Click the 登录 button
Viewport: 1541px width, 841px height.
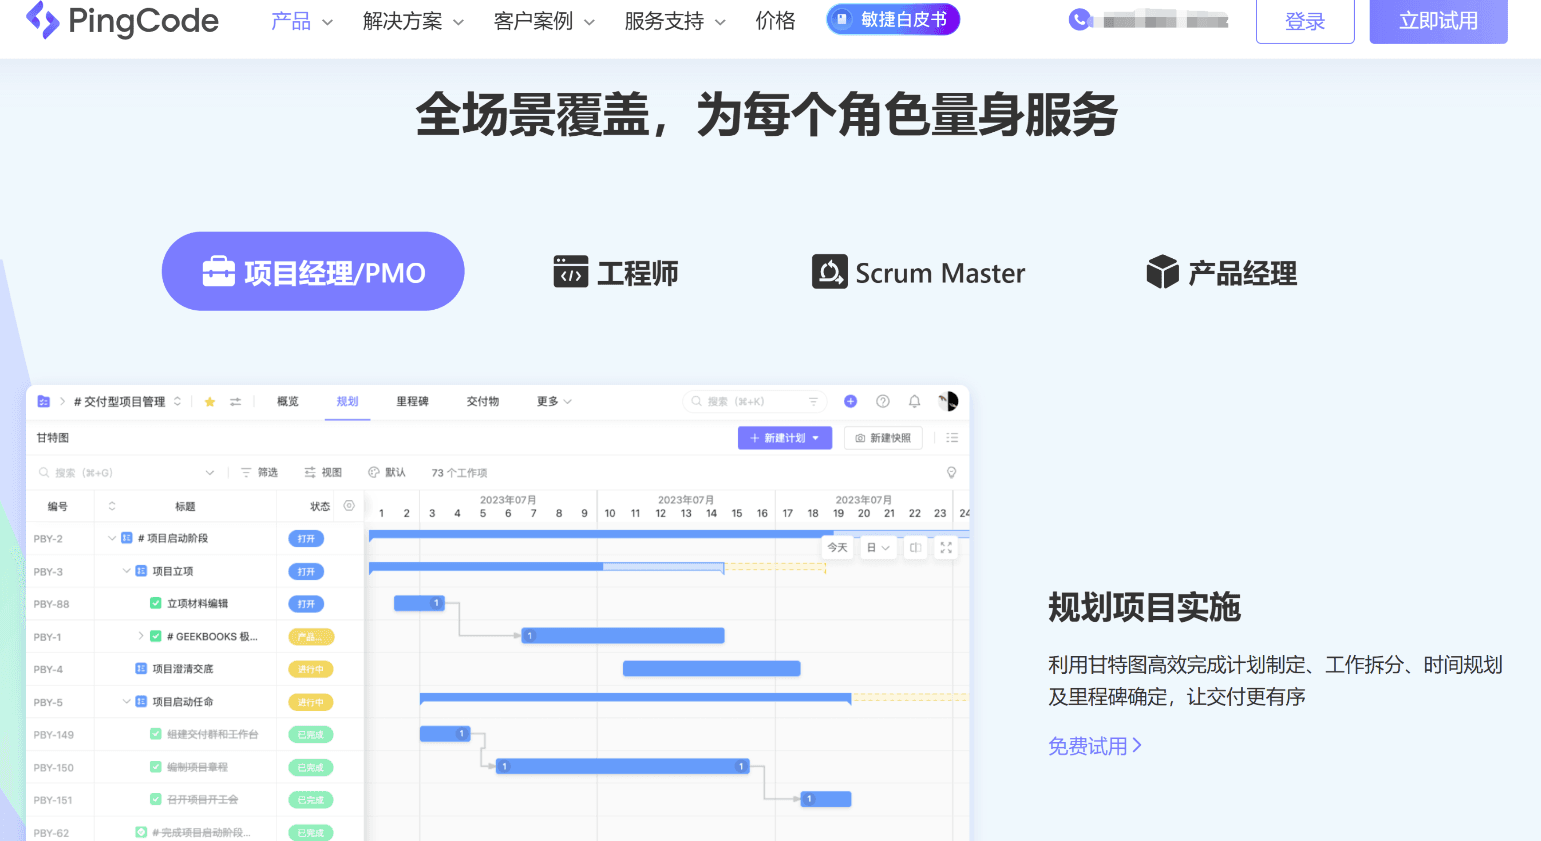(x=1305, y=21)
